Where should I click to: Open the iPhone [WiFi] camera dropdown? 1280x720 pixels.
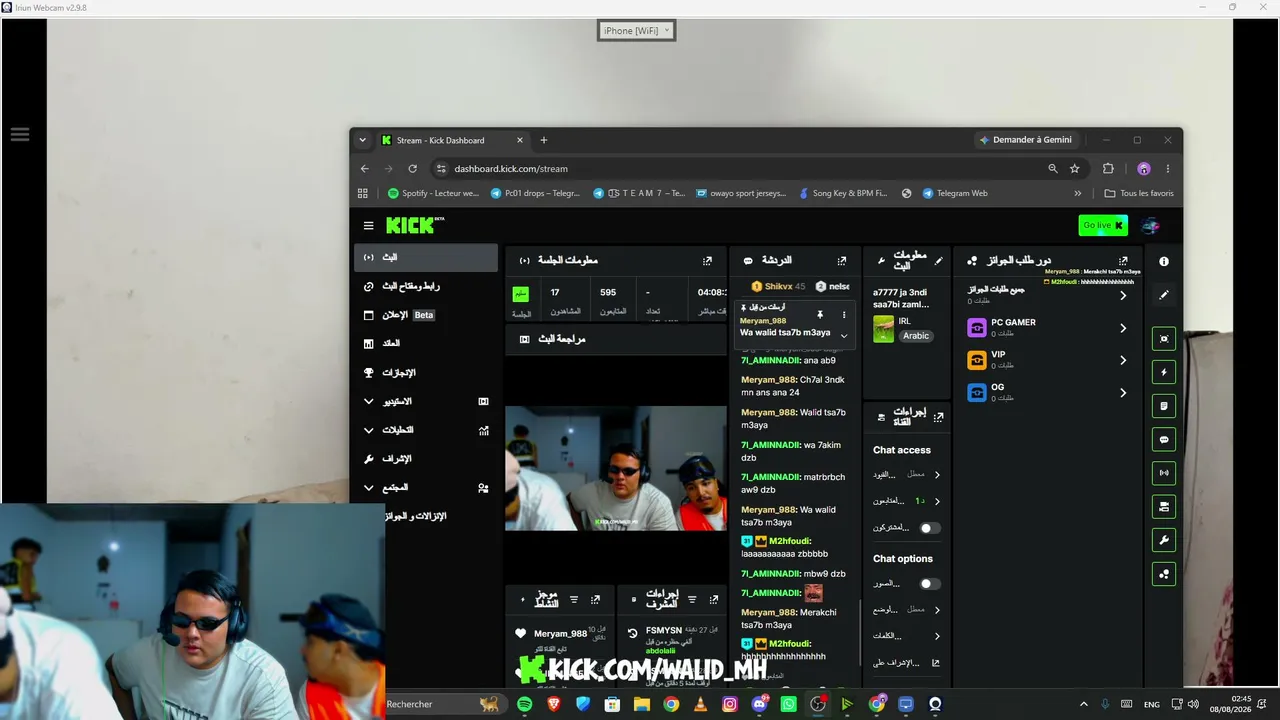click(x=636, y=31)
